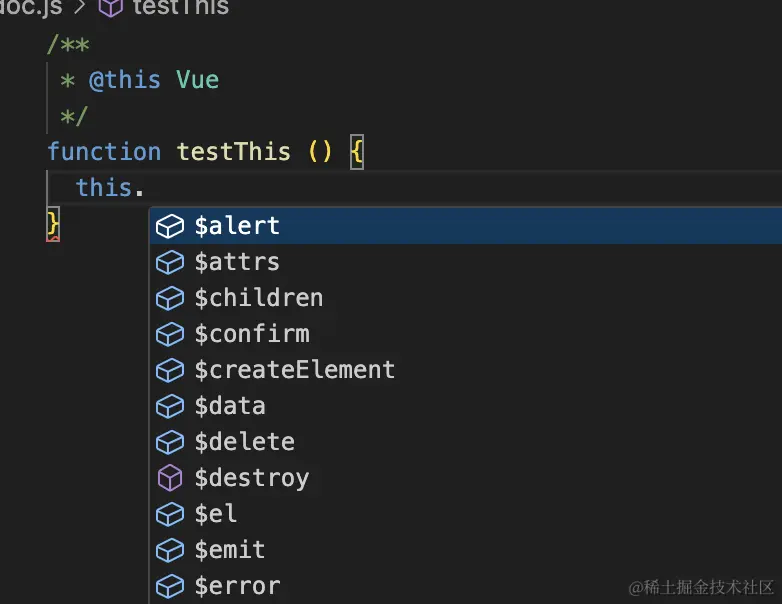The image size is (782, 604).
Task: Click the purple method icon beside $destroy
Action: (x=170, y=478)
